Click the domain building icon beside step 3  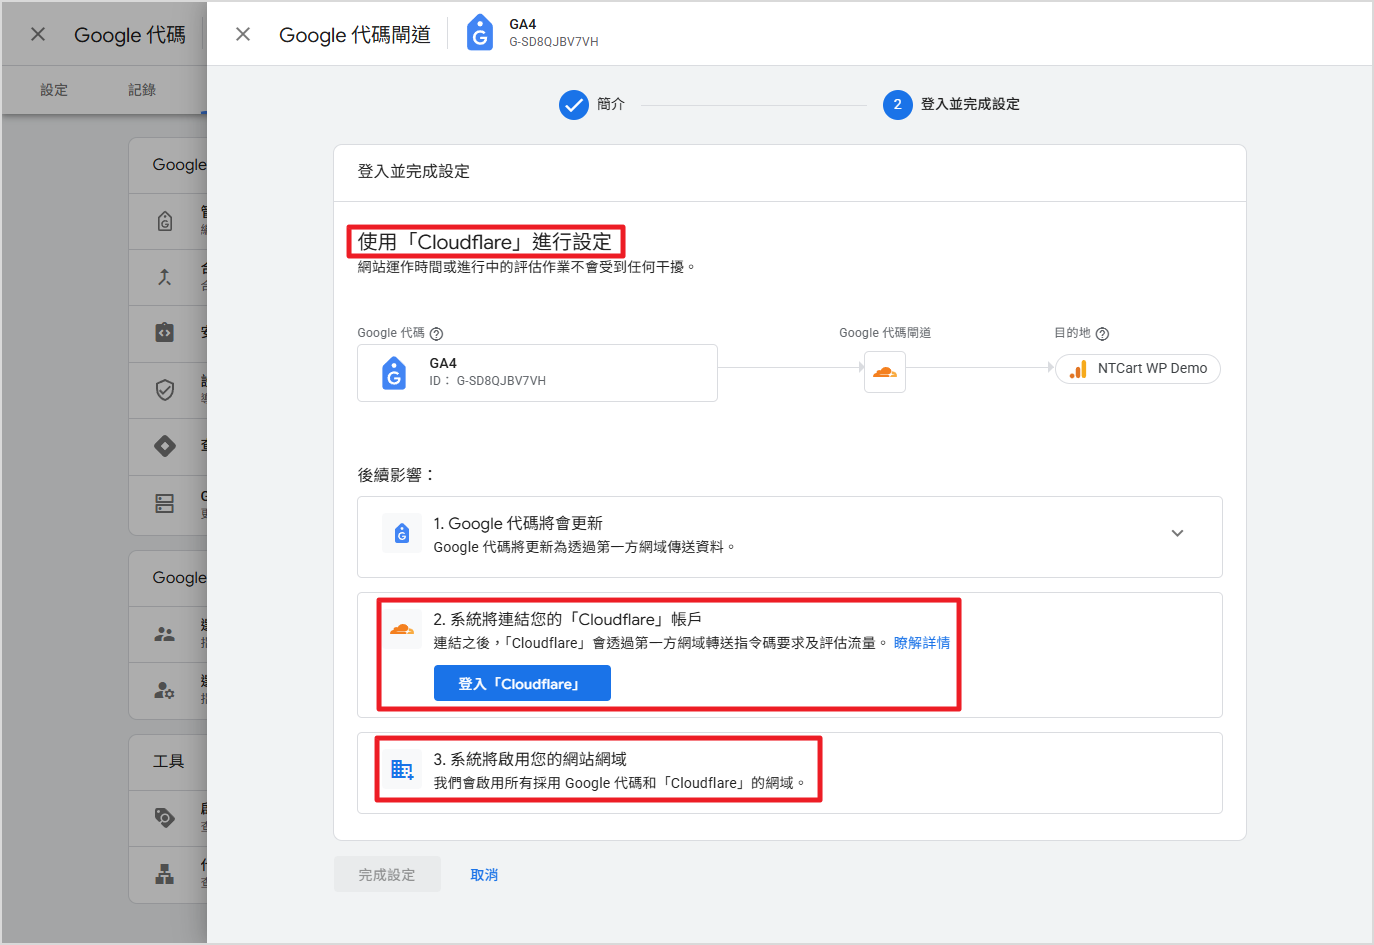tap(402, 769)
